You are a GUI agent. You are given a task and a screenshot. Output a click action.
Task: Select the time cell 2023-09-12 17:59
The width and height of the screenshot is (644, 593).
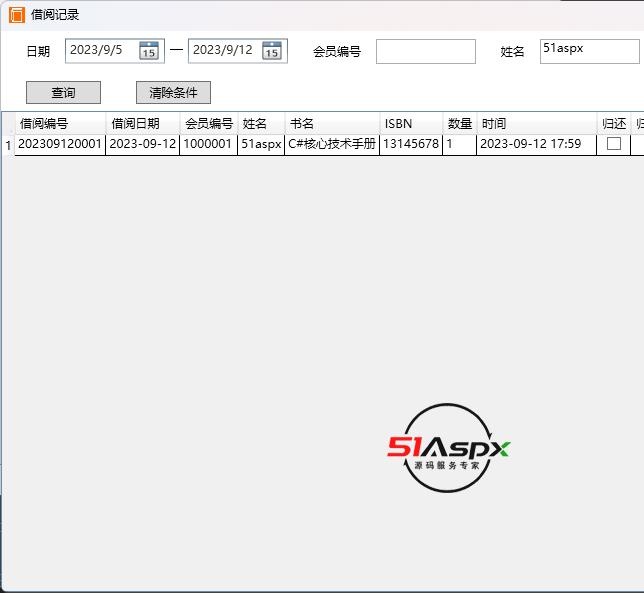pos(537,145)
